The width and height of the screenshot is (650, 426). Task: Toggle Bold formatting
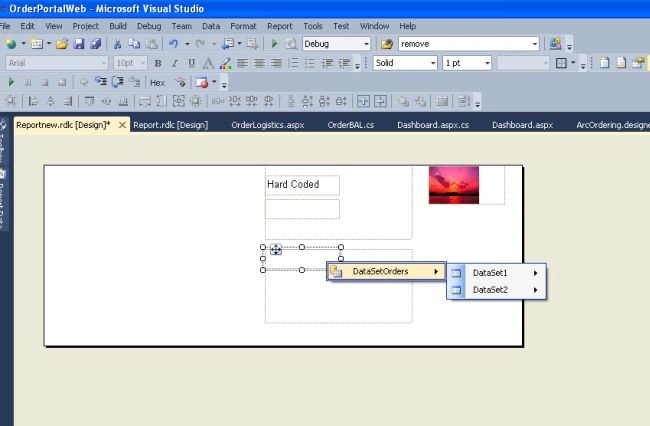point(158,63)
